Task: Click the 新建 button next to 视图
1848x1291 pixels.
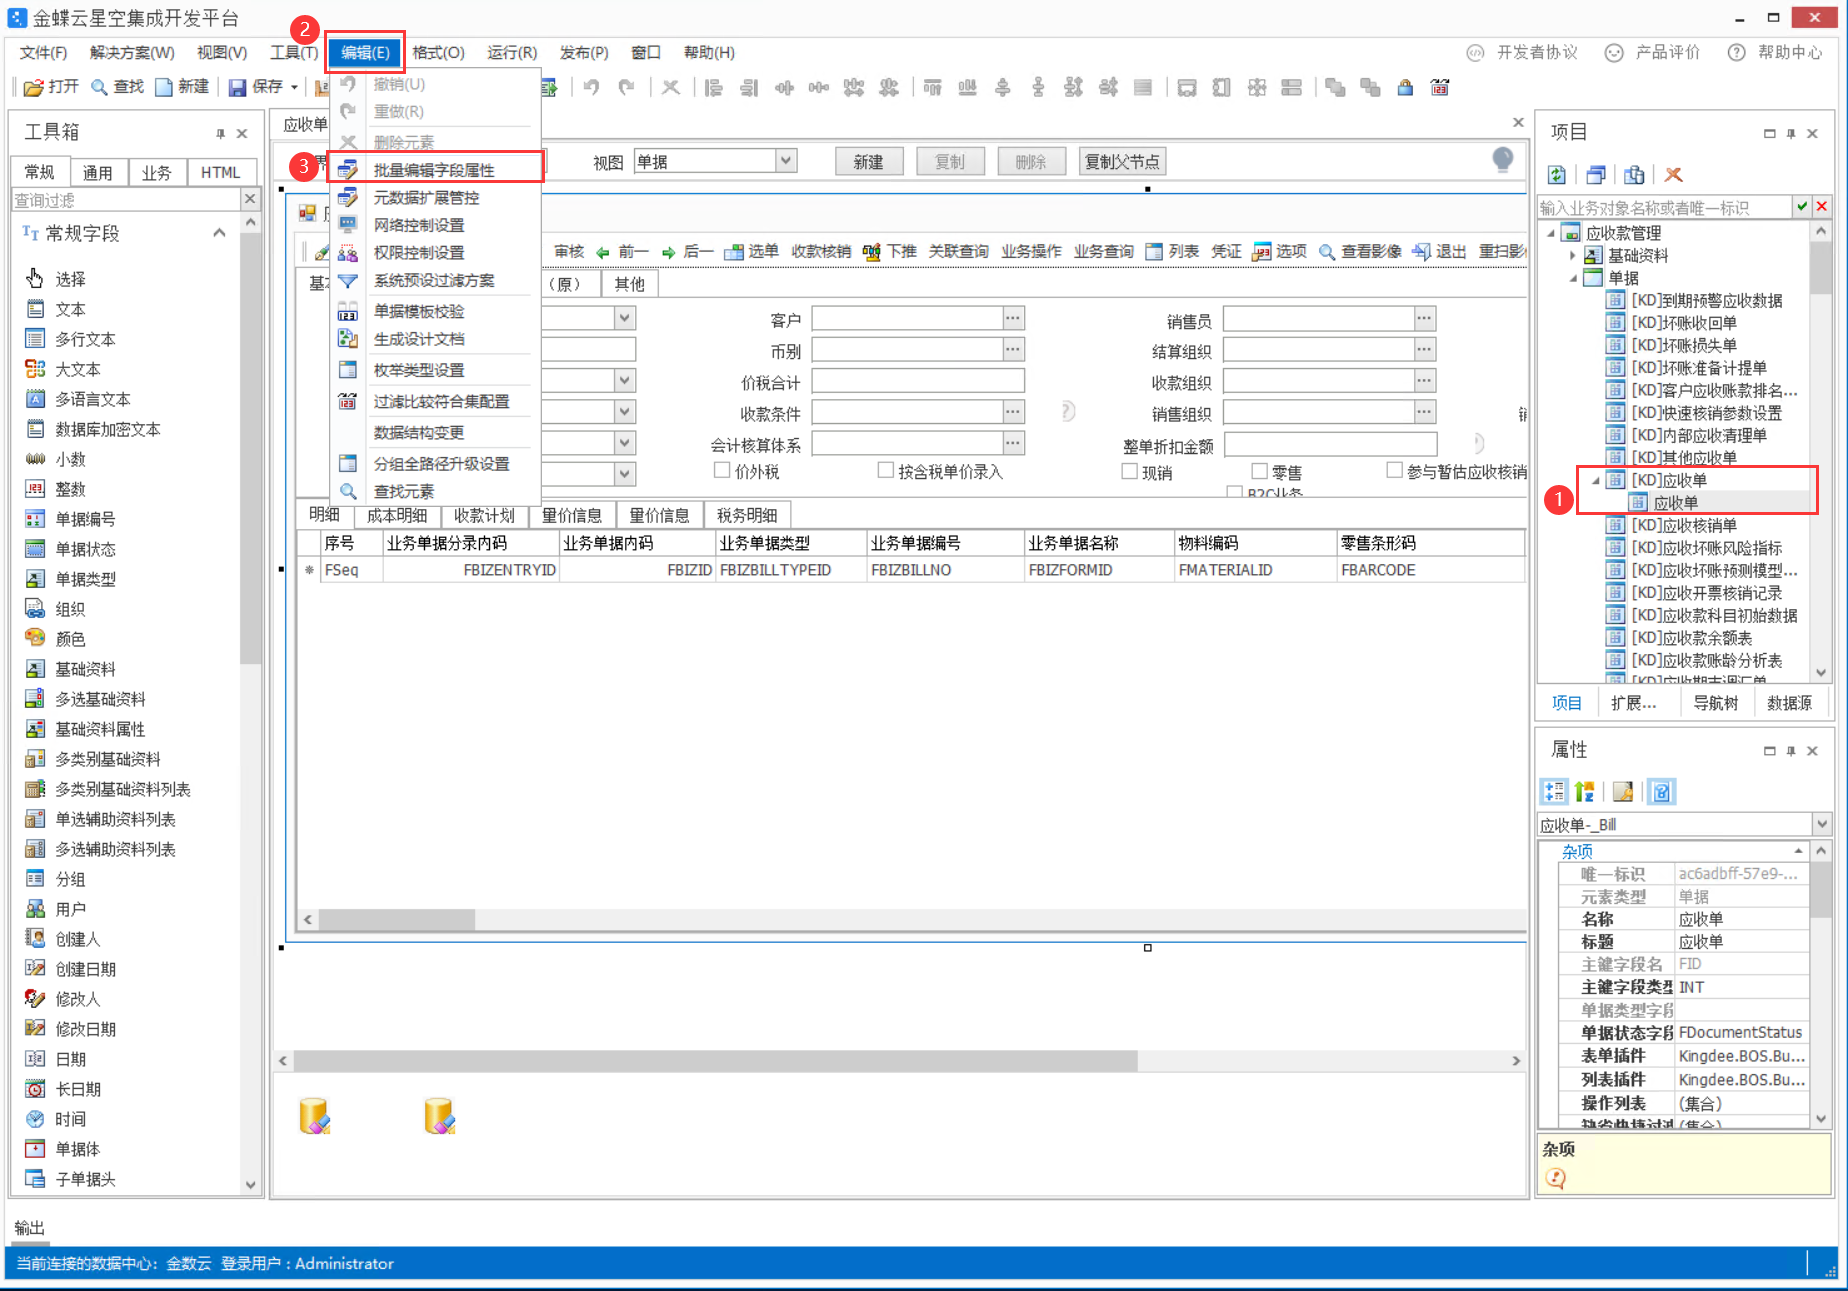Action: point(868,161)
